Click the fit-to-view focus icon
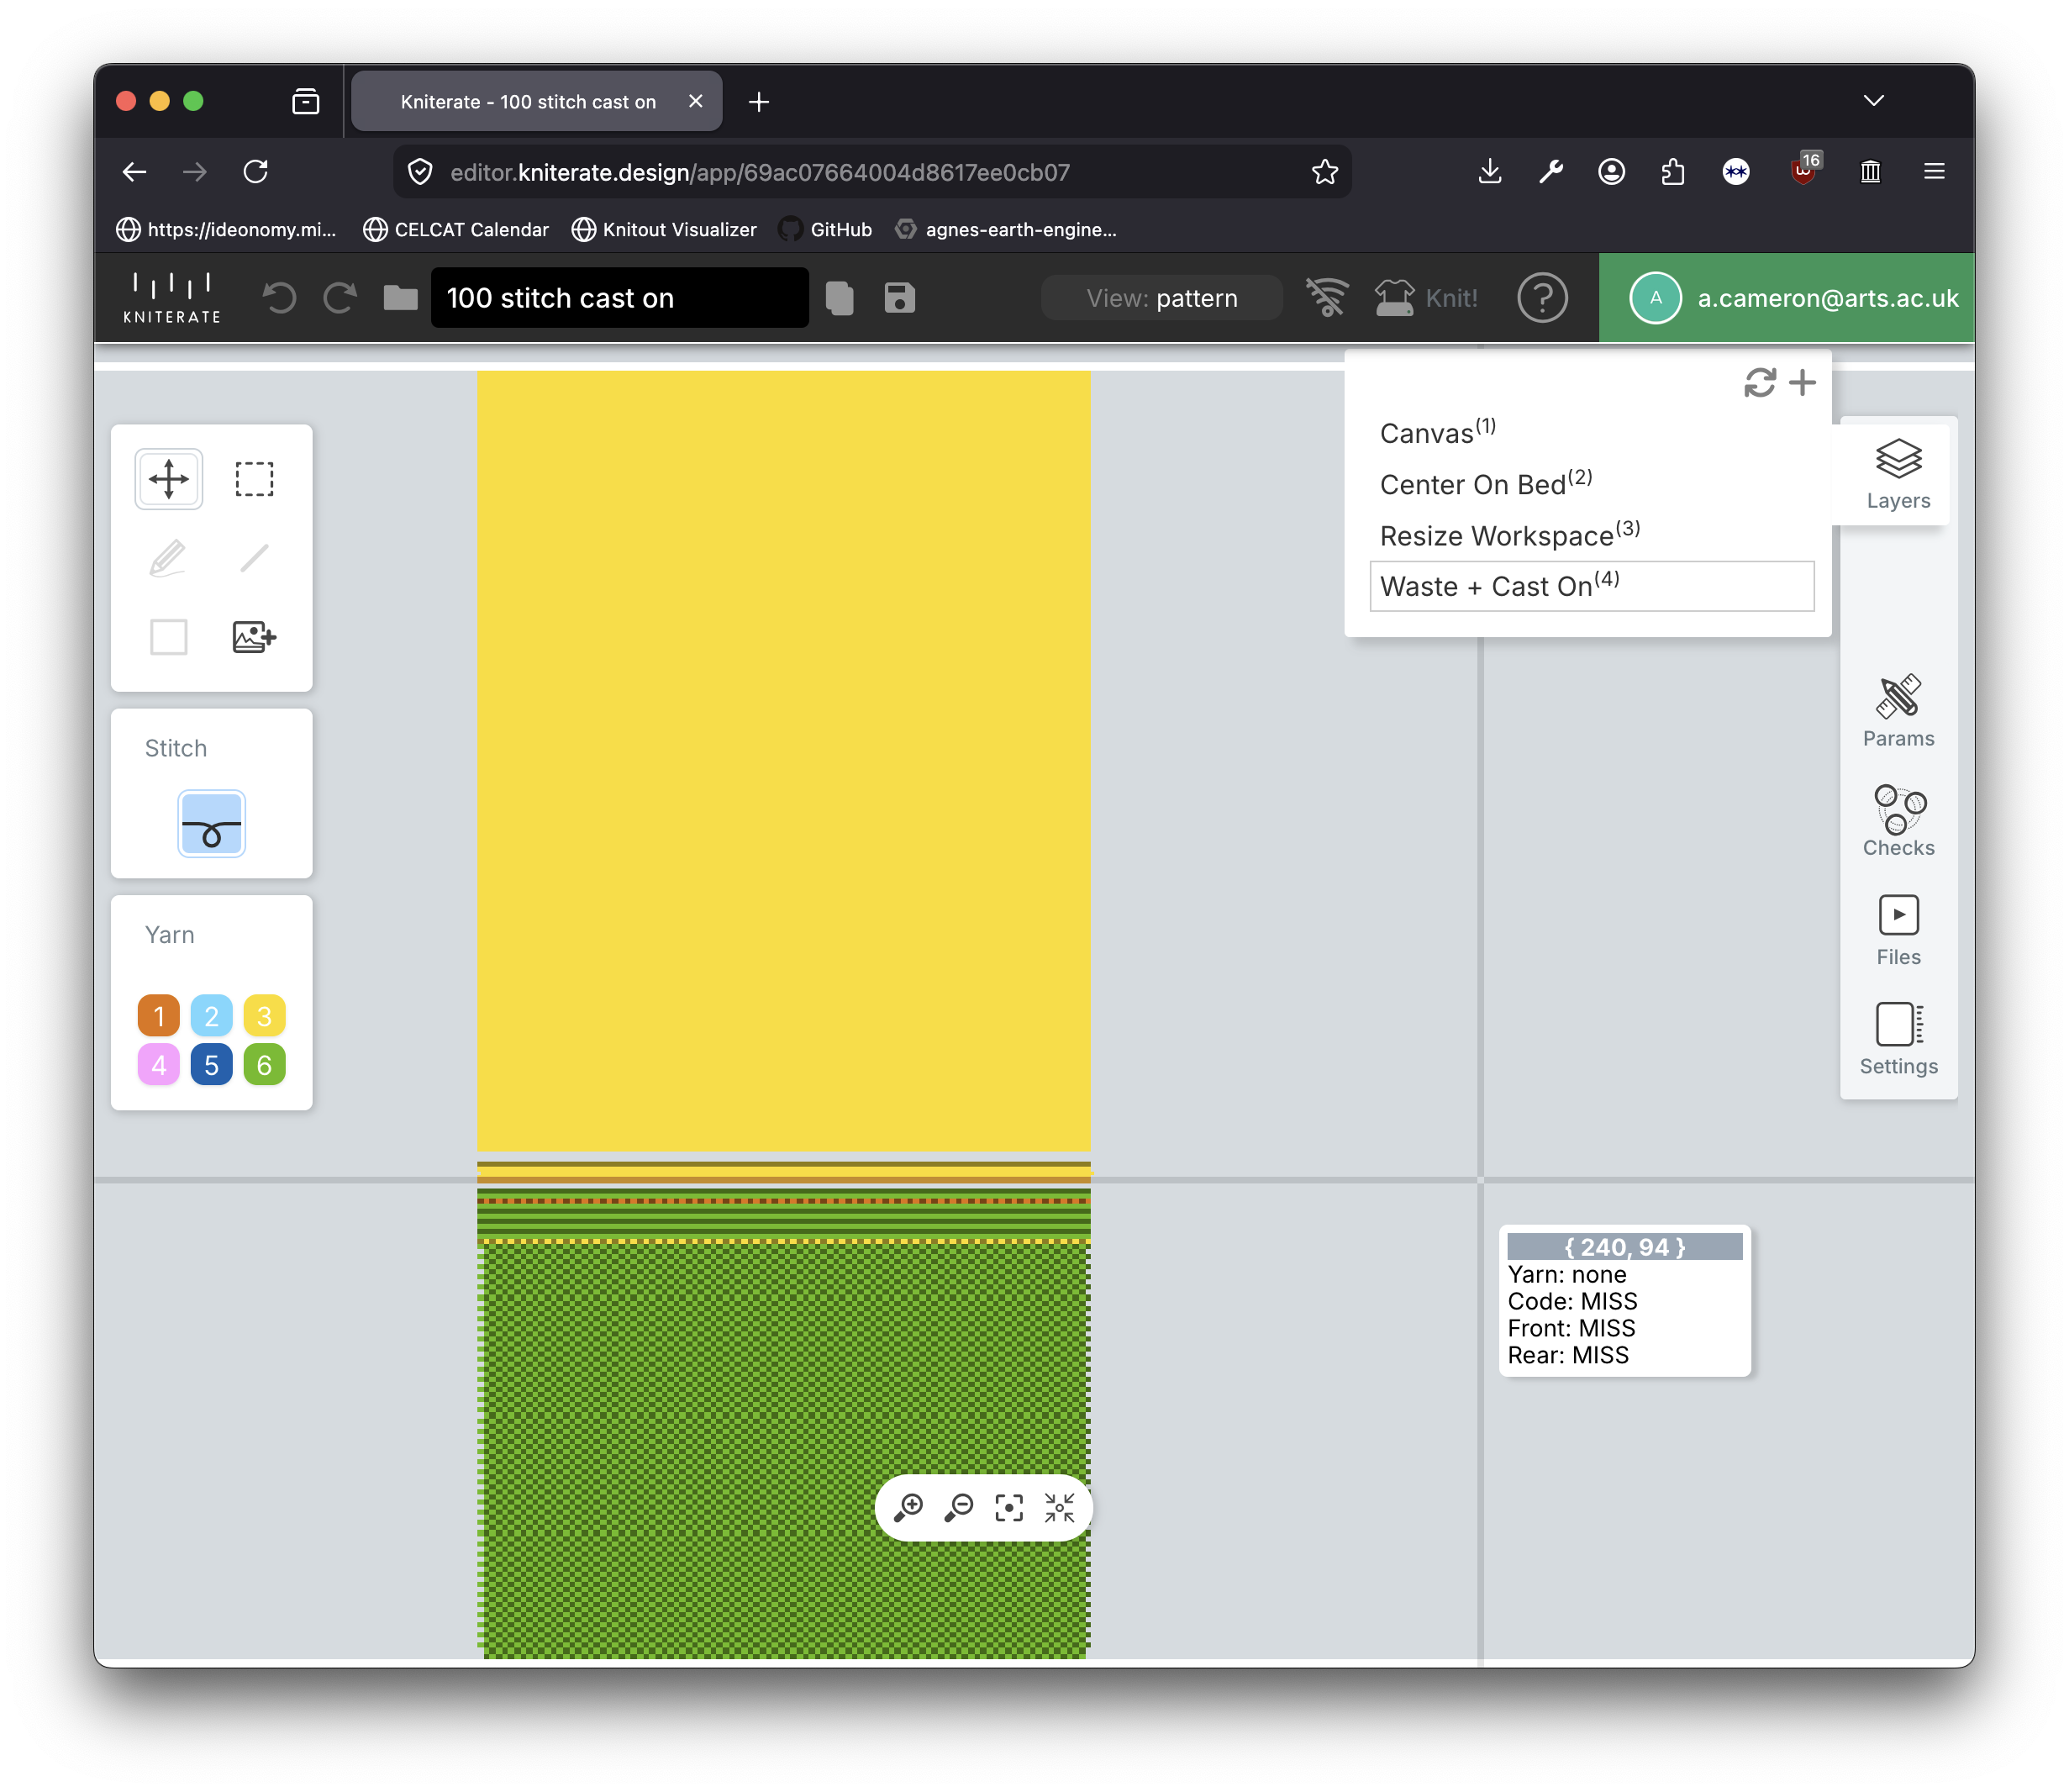2069x1792 pixels. 1008,1507
